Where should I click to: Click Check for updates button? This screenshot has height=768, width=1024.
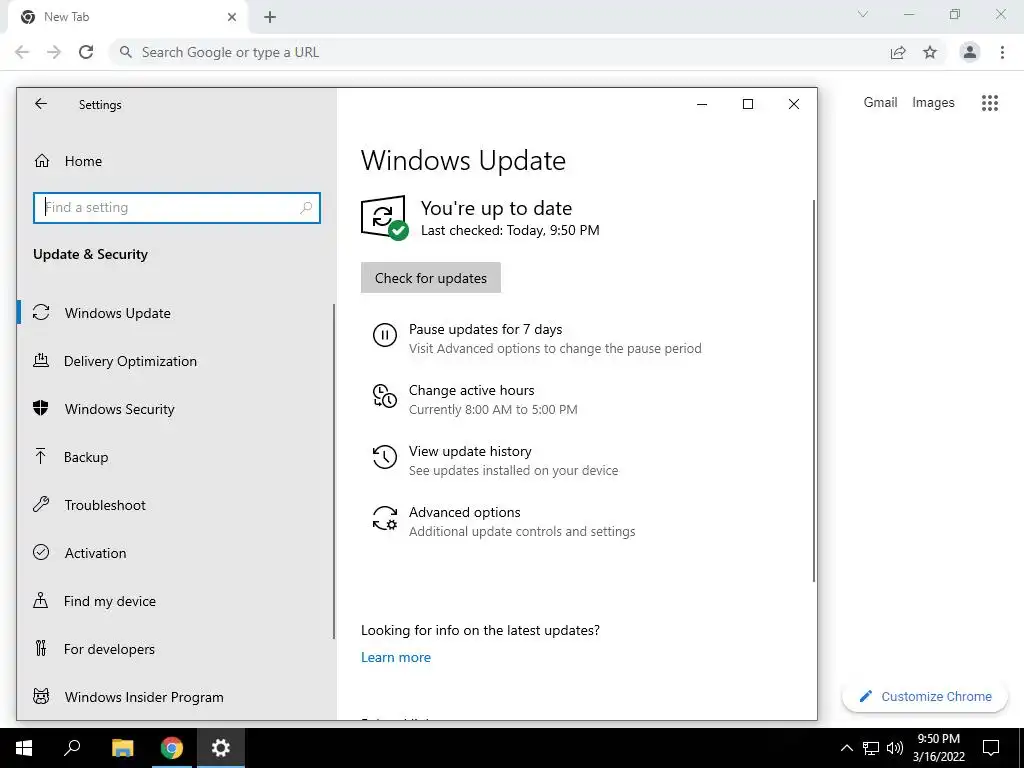(x=431, y=278)
